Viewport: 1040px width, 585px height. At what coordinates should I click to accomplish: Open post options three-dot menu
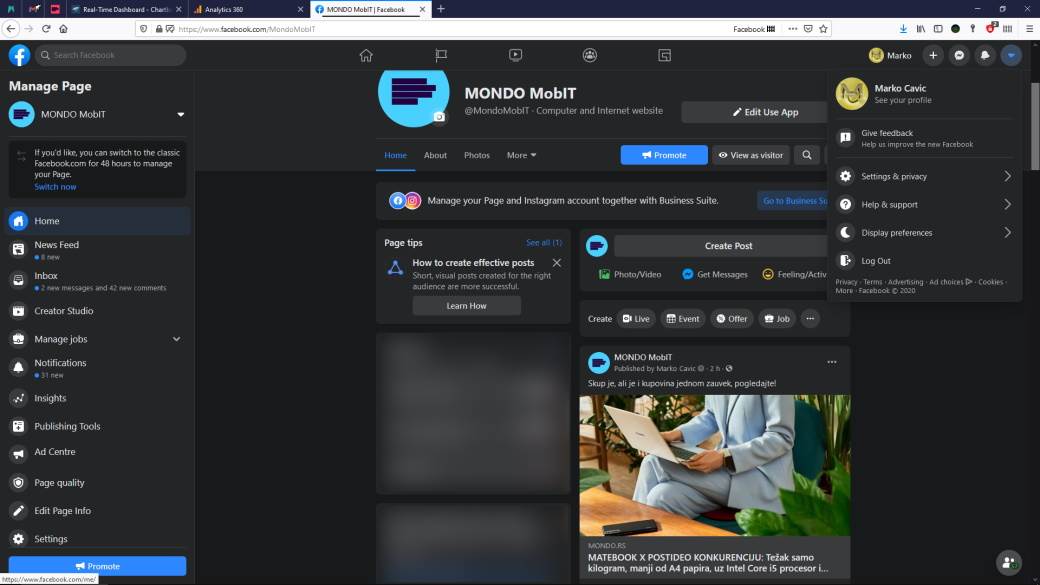point(831,362)
